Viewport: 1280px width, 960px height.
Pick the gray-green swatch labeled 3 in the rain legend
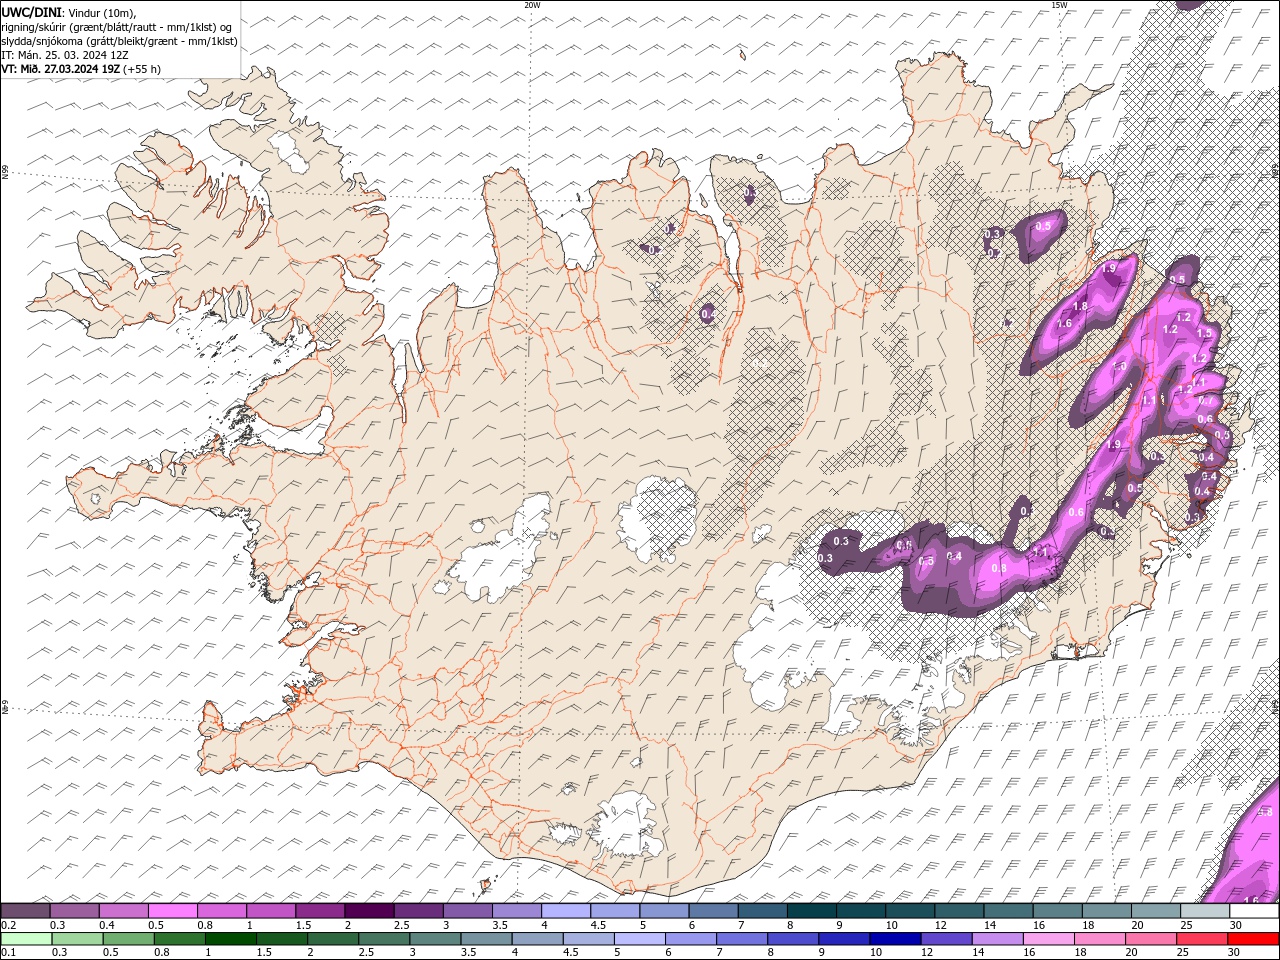(x=435, y=939)
